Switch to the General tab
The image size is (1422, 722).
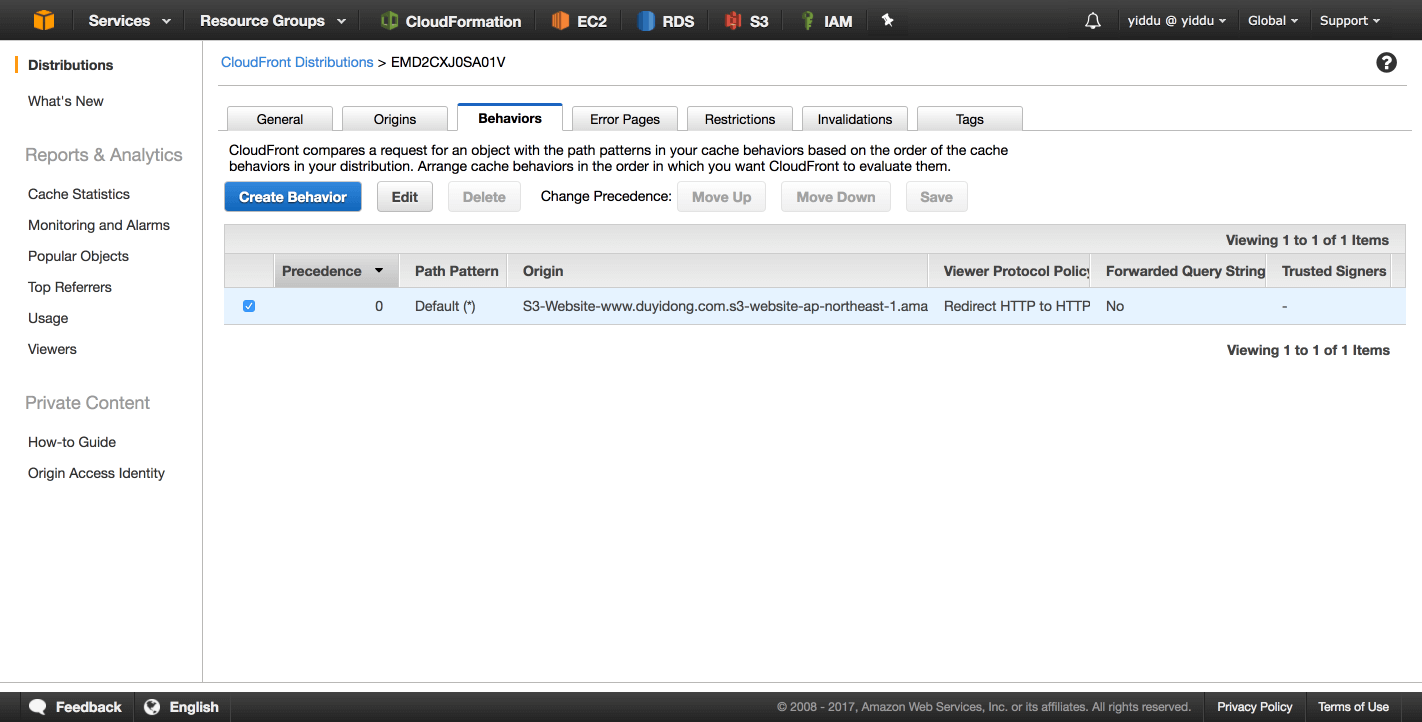[280, 119]
